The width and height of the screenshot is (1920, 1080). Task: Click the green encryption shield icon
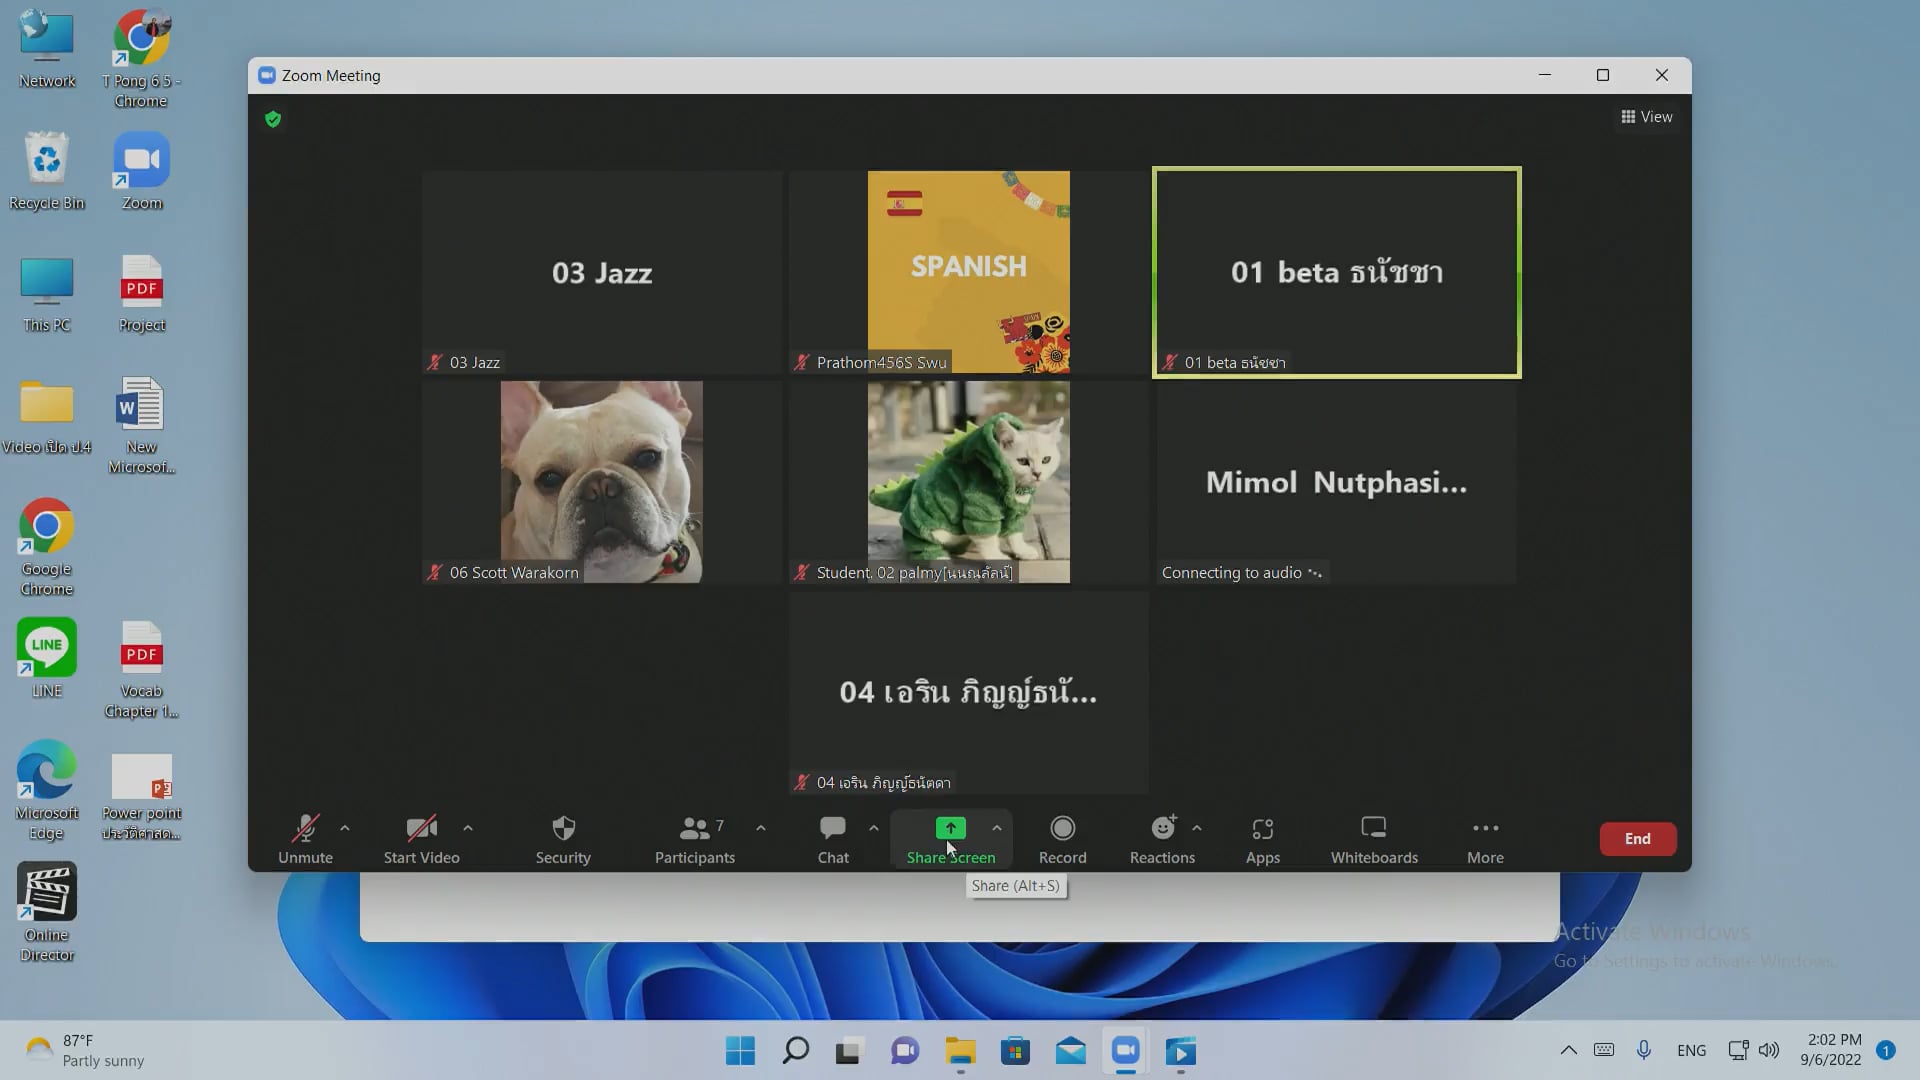[x=273, y=120]
